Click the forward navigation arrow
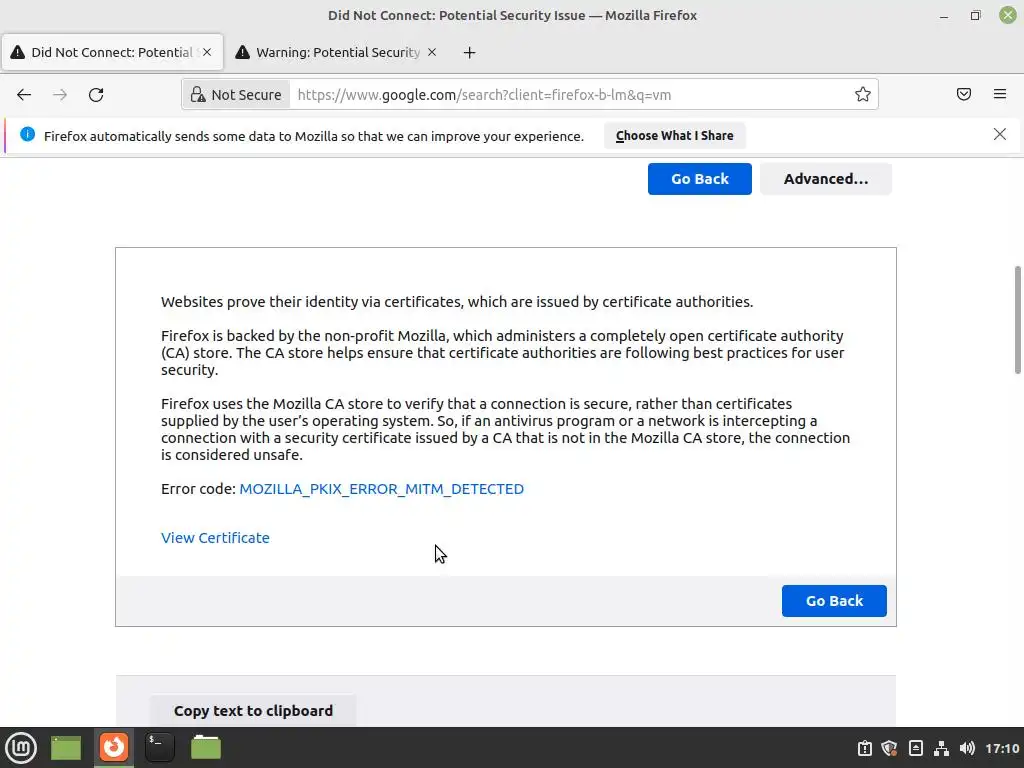1024x768 pixels. (60, 95)
